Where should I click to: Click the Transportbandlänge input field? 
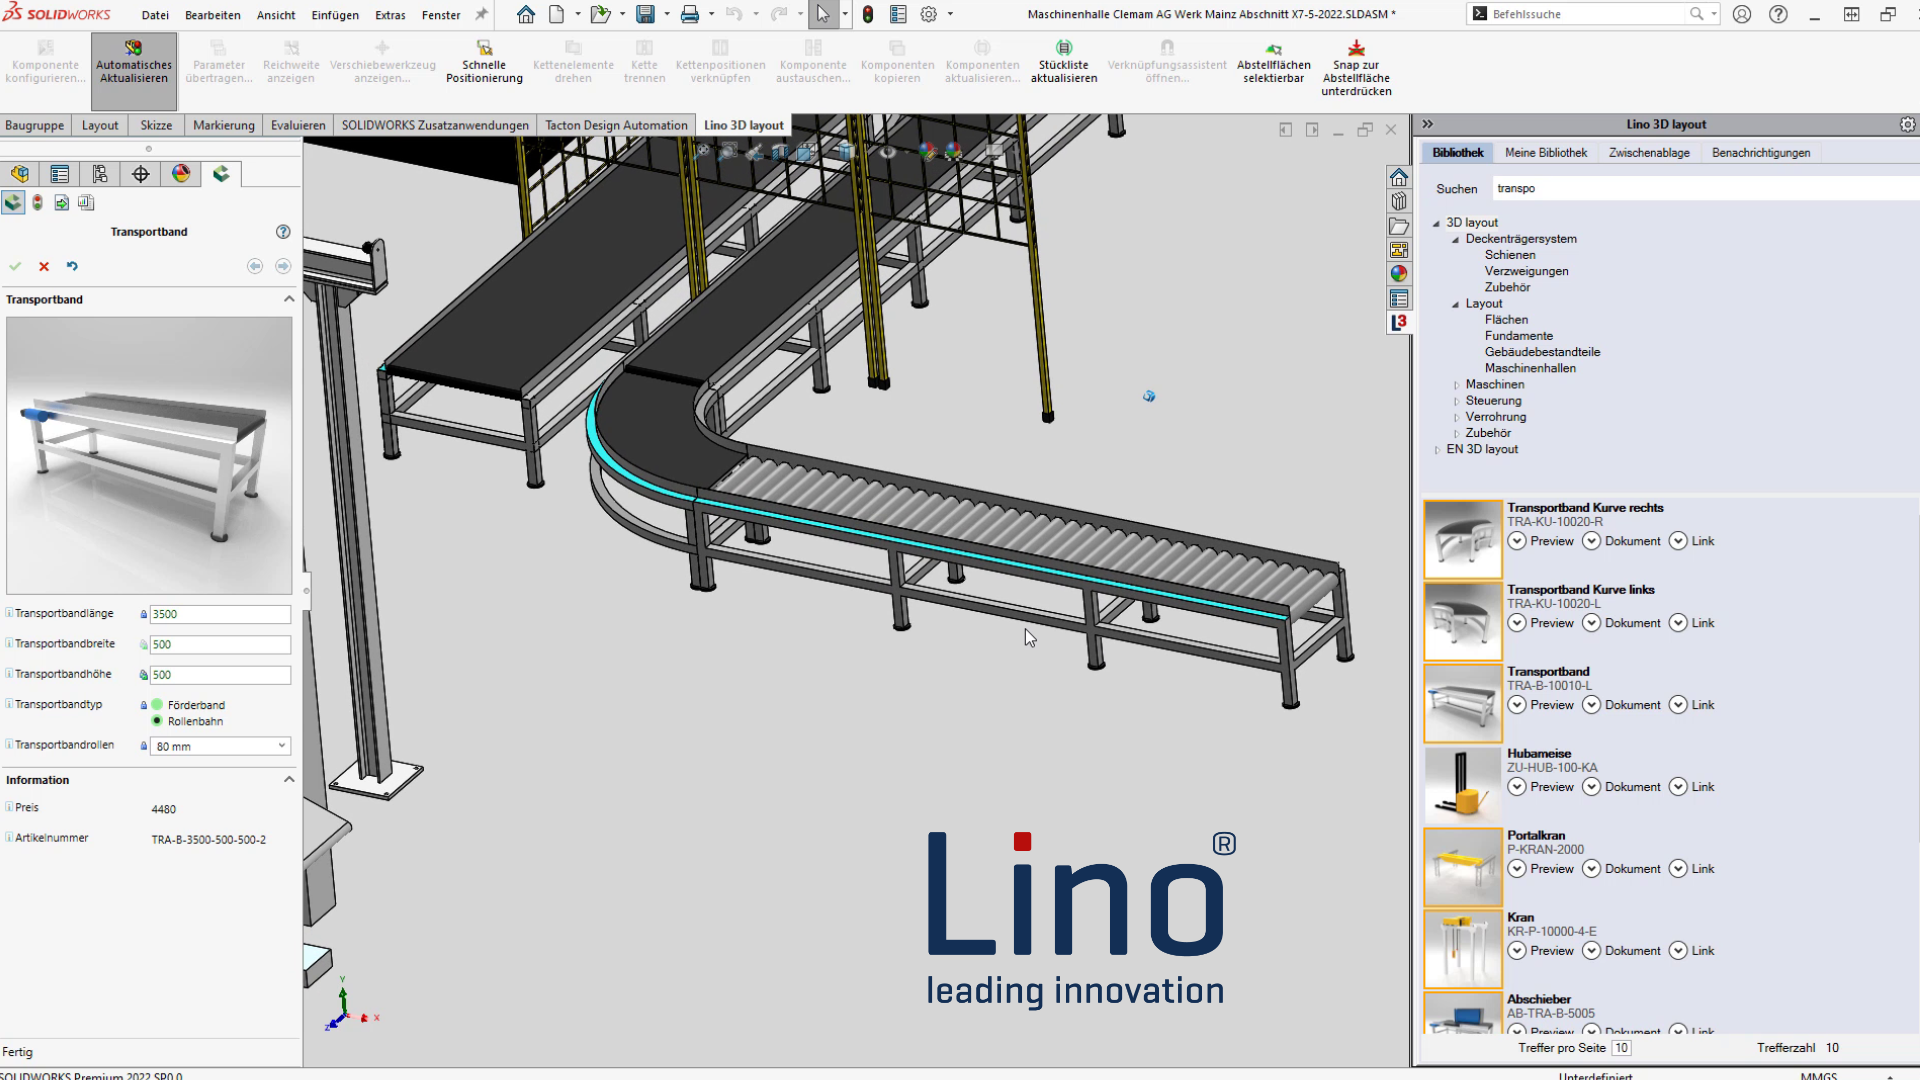(x=220, y=615)
